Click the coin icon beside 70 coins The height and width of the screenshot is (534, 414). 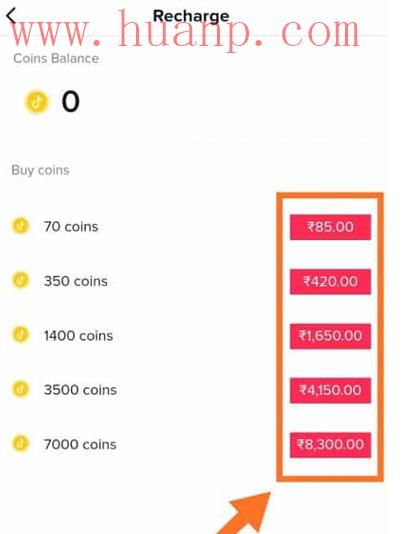coord(21,226)
